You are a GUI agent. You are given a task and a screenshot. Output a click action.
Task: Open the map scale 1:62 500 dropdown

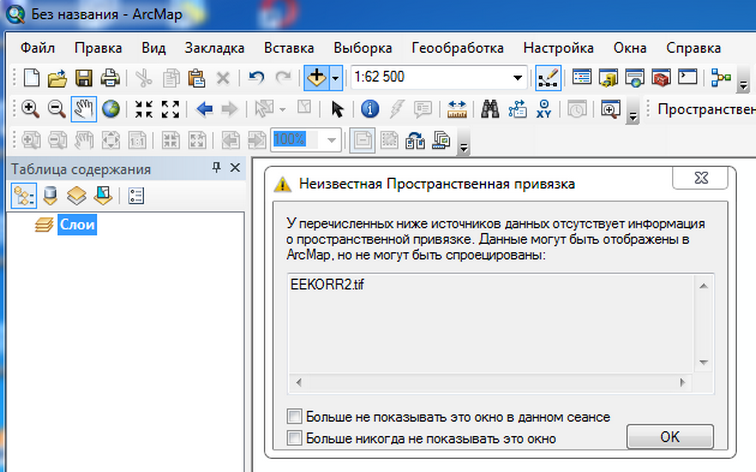(518, 77)
